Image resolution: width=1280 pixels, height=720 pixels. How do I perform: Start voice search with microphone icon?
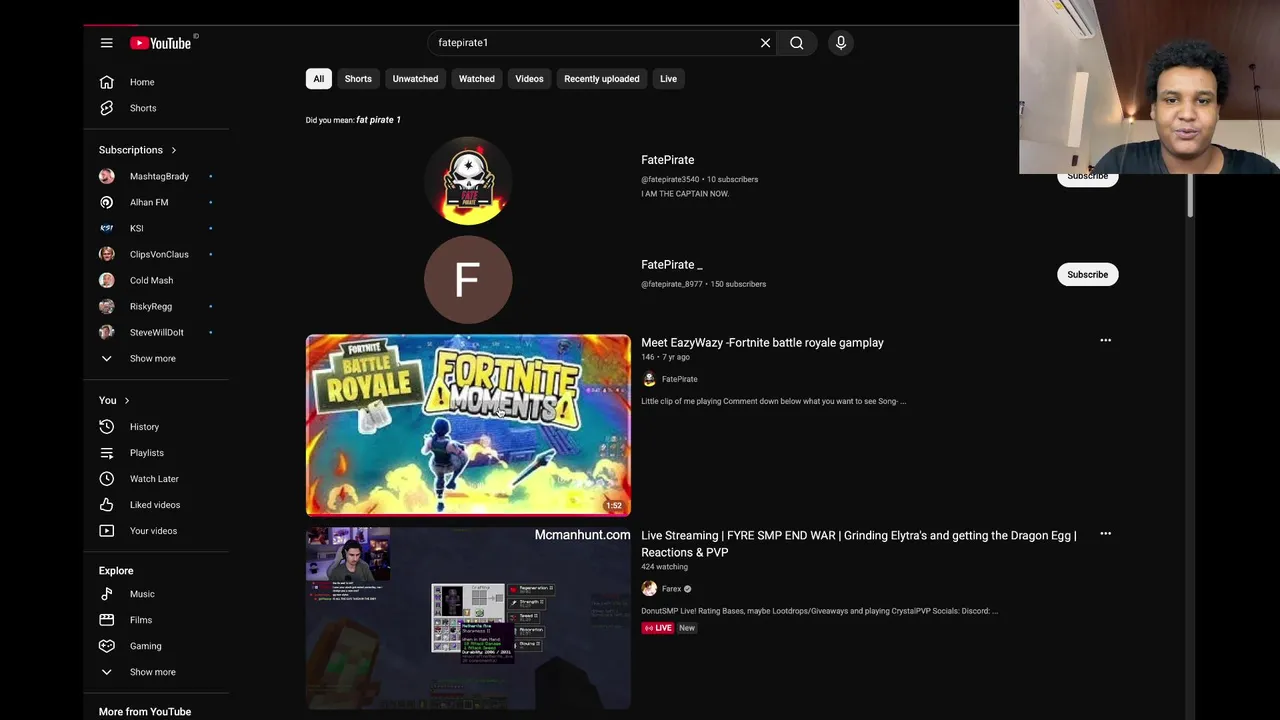coord(841,43)
